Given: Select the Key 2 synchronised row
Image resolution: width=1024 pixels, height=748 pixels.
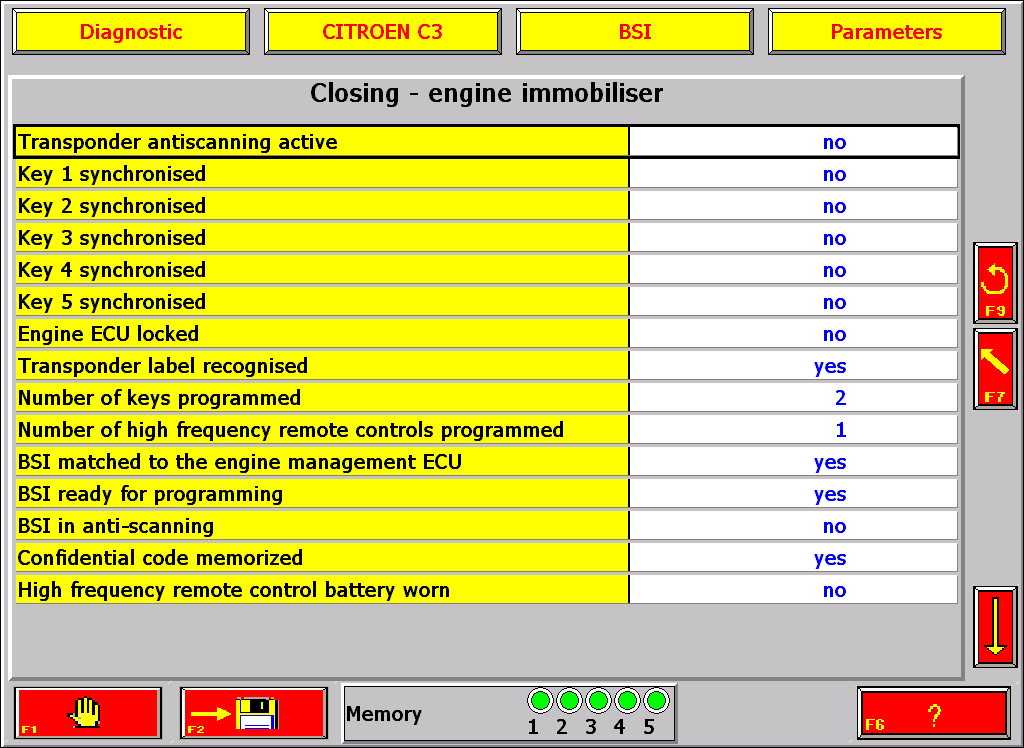Looking at the screenshot, I should pos(487,206).
